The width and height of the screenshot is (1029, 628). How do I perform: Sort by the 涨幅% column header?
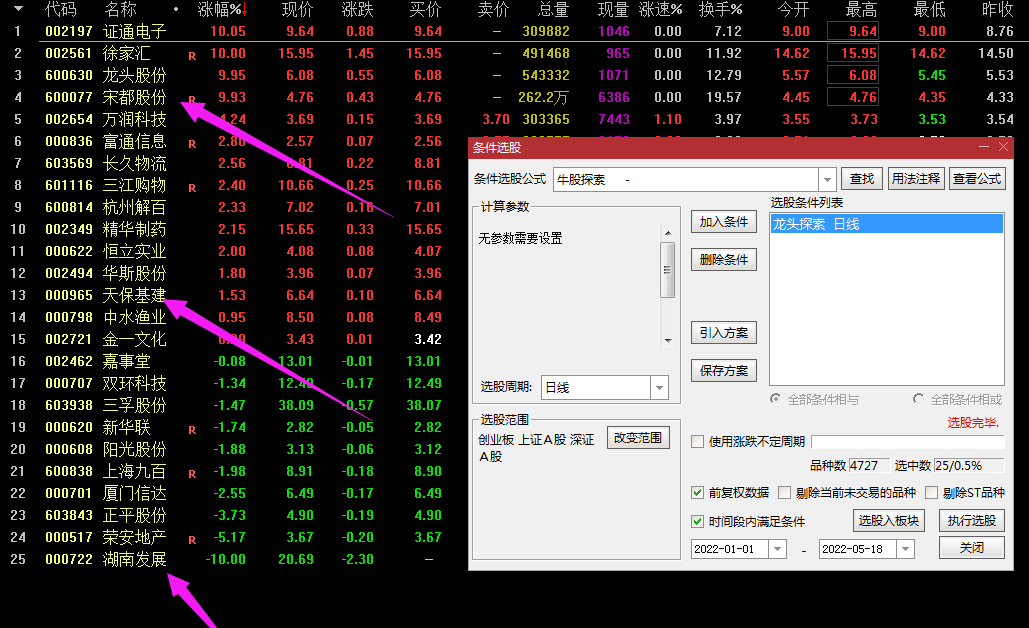222,9
